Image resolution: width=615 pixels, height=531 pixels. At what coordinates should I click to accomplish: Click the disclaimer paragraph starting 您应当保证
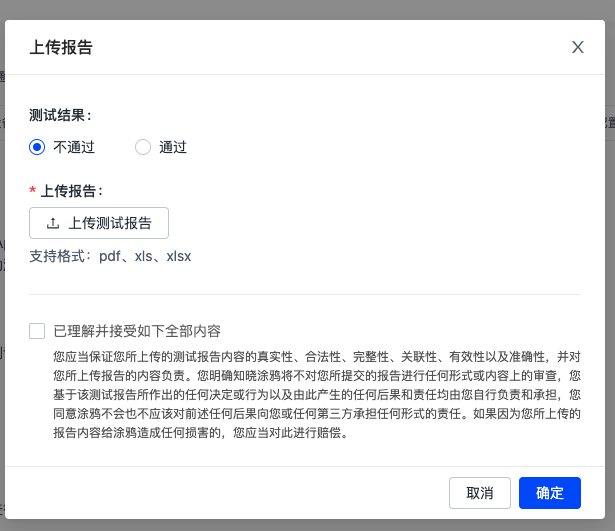pos(317,395)
